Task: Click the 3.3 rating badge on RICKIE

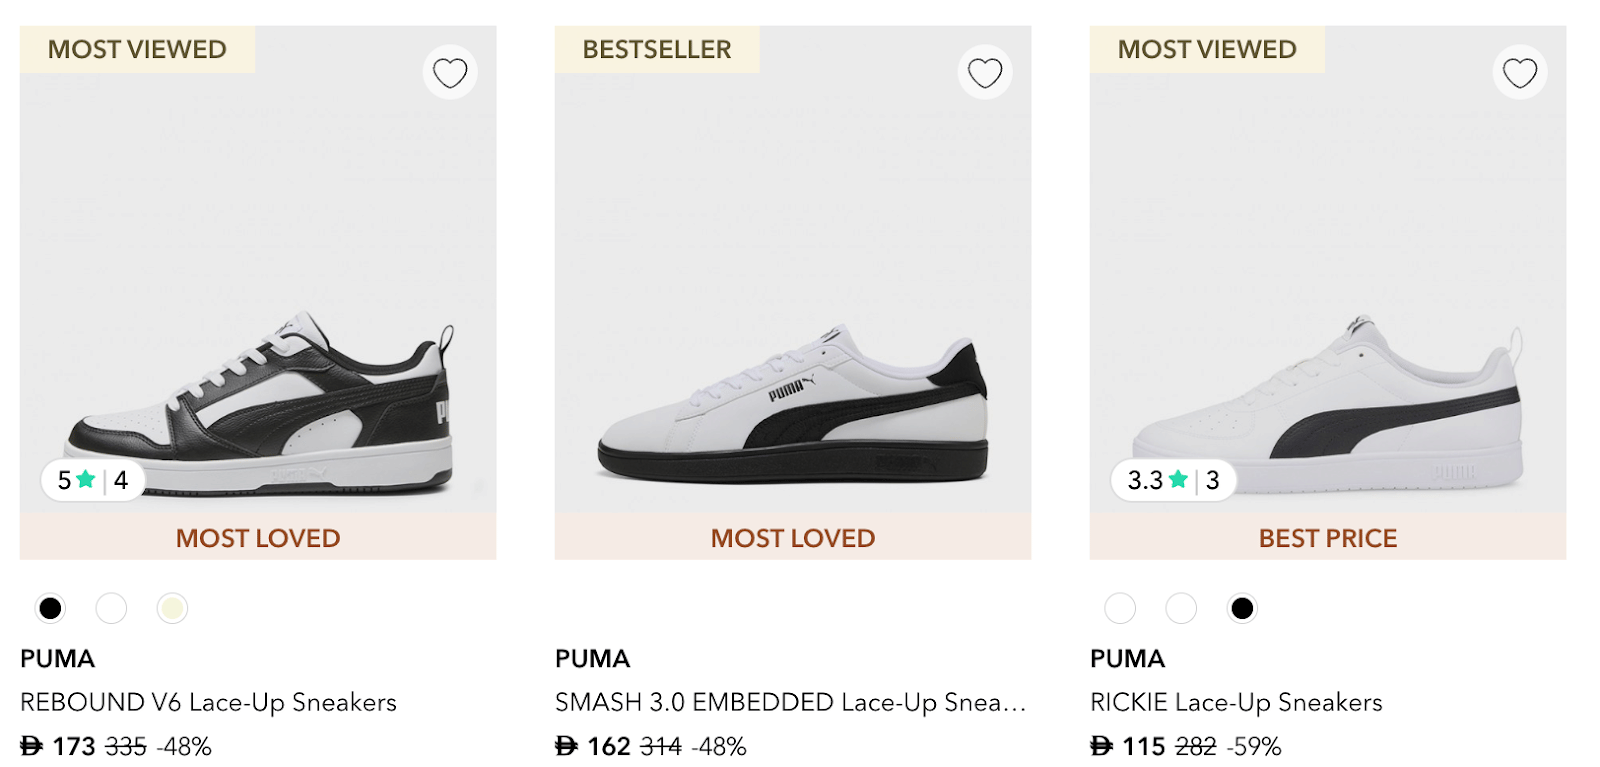Action: click(x=1173, y=480)
